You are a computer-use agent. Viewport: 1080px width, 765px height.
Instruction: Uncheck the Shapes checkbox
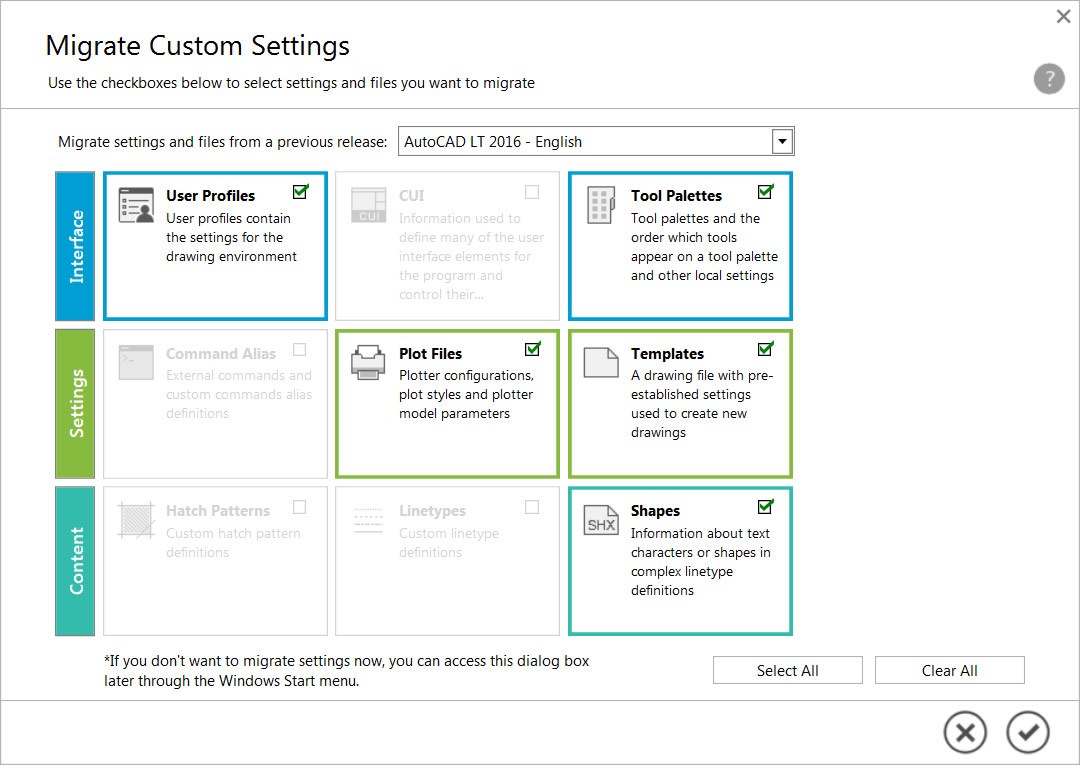tap(765, 507)
